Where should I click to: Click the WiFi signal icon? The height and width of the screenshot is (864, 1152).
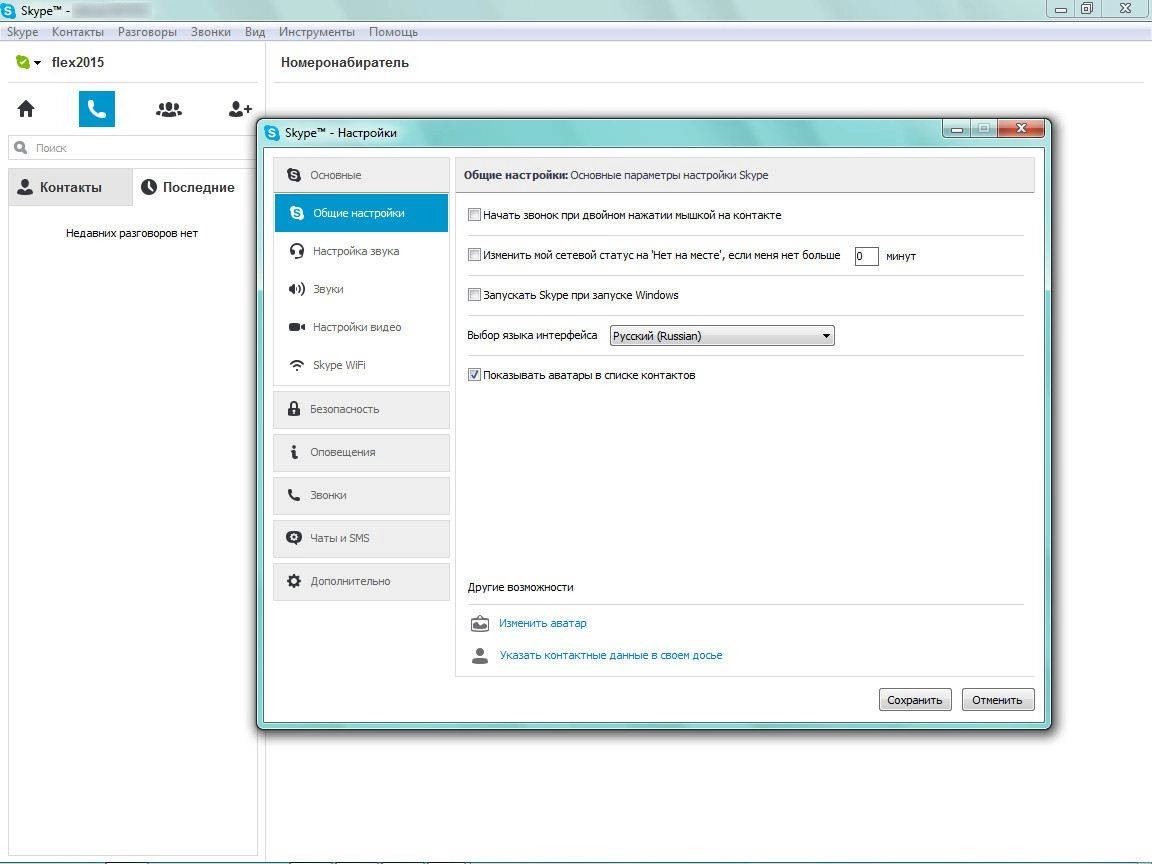click(297, 365)
